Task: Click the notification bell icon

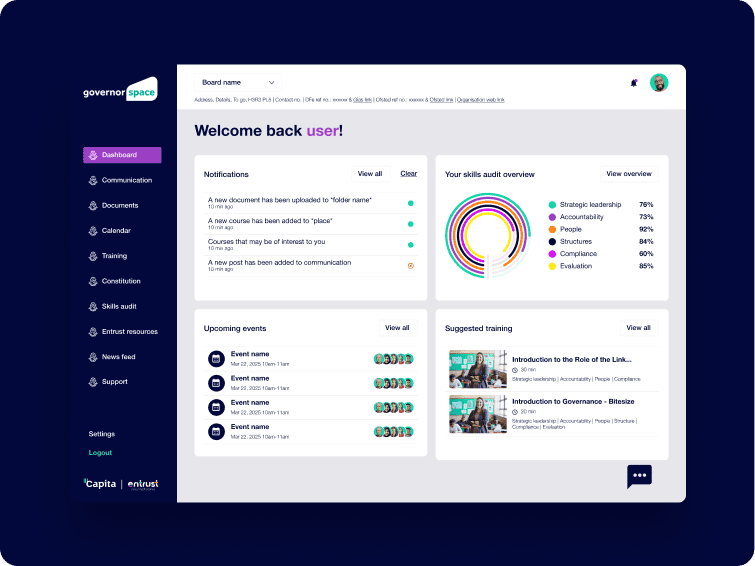Action: click(633, 83)
